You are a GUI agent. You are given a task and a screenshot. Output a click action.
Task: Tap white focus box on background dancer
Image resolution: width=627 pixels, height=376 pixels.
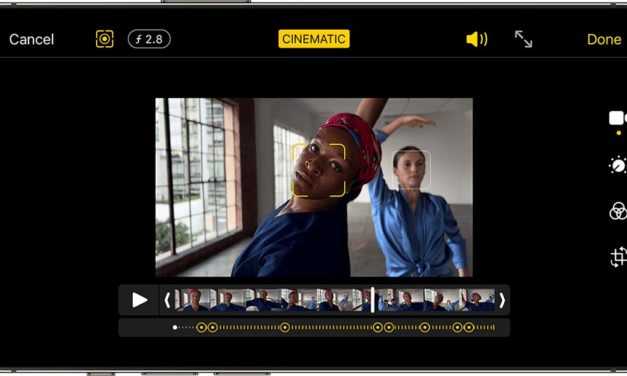(x=411, y=169)
